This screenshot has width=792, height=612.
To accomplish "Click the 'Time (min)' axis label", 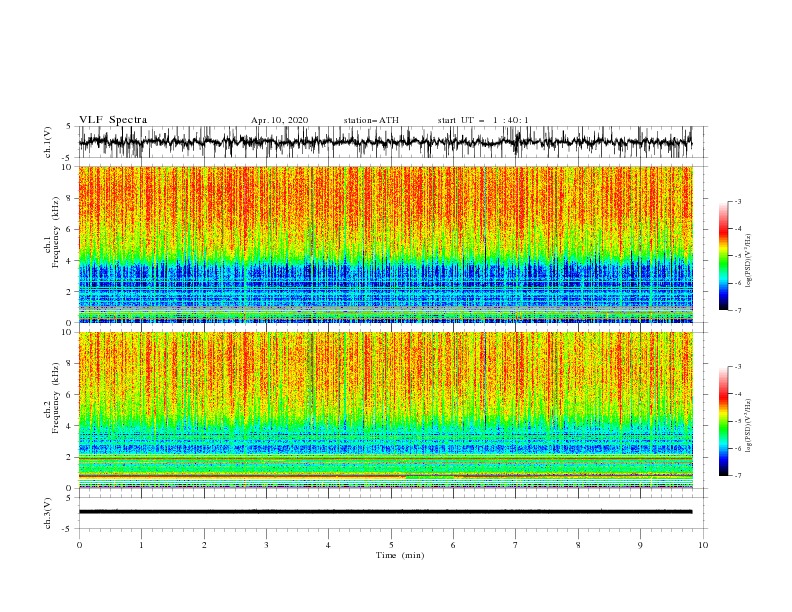I will coord(400,555).
